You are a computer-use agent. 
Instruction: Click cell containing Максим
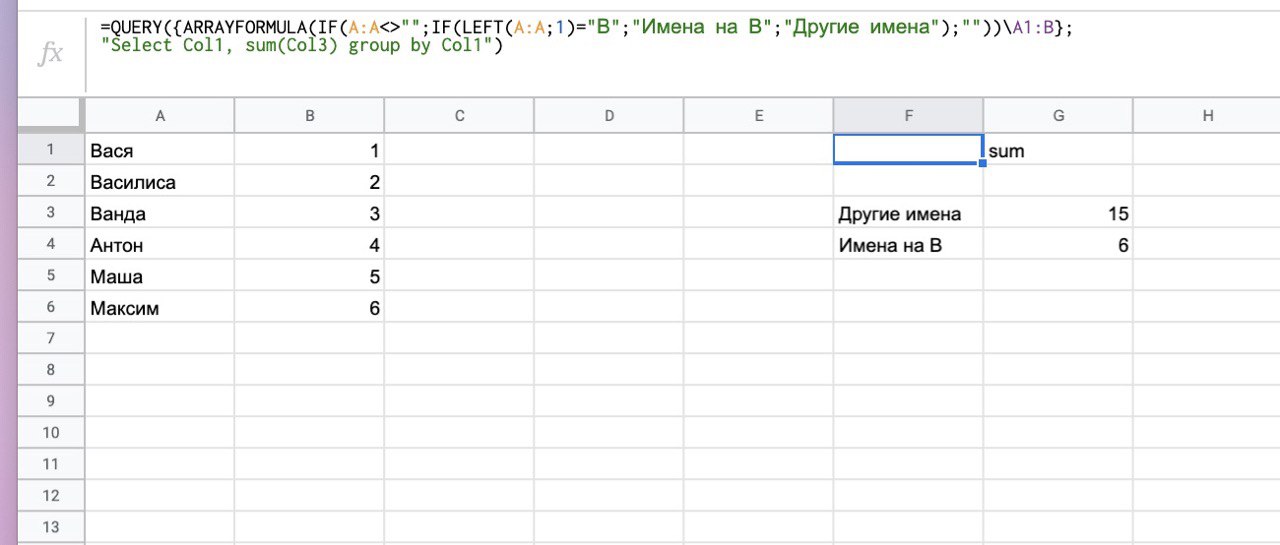tap(160, 307)
